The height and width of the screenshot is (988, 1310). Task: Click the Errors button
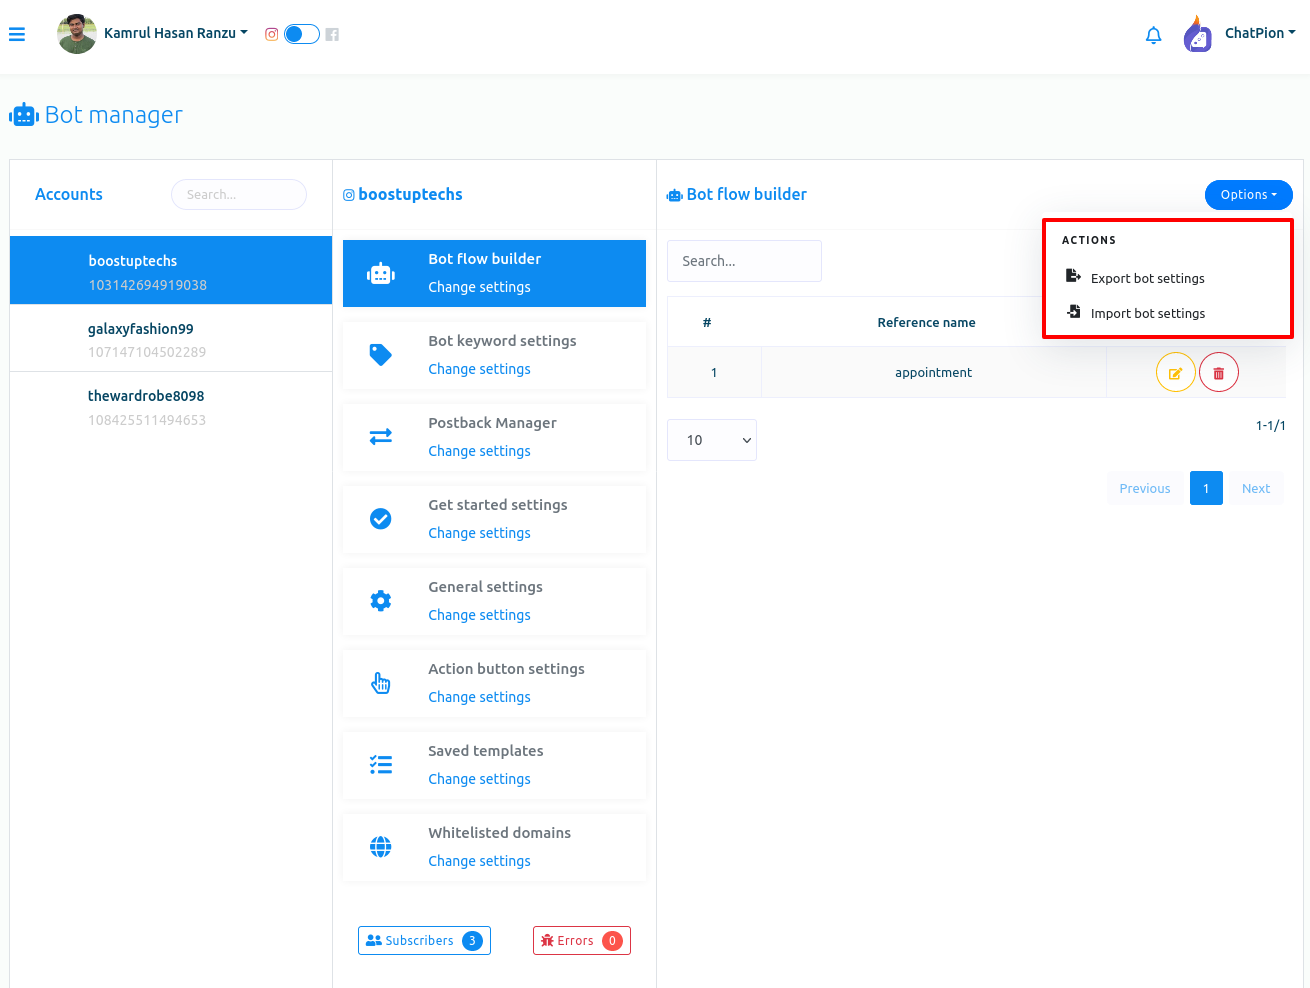(582, 941)
